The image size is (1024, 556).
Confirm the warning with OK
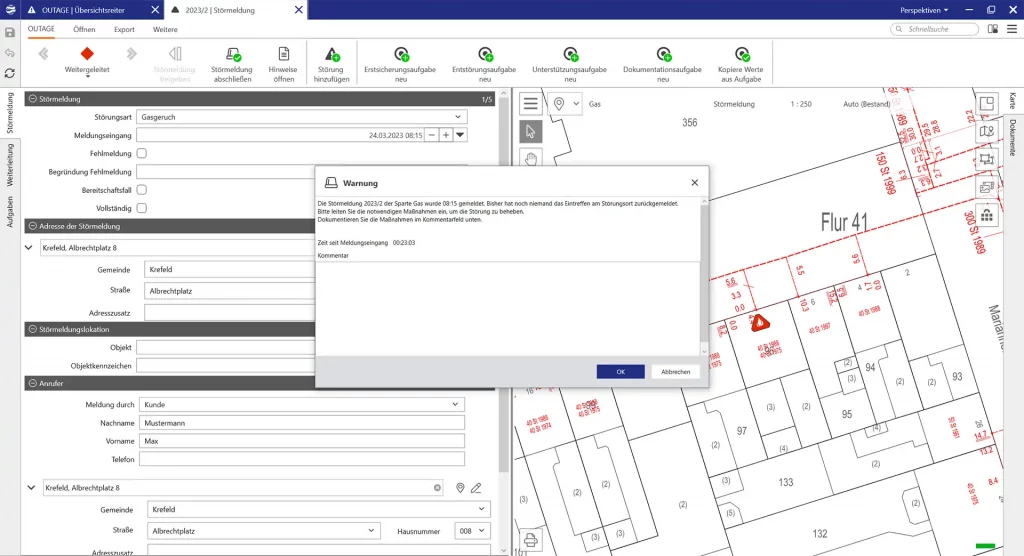point(620,371)
